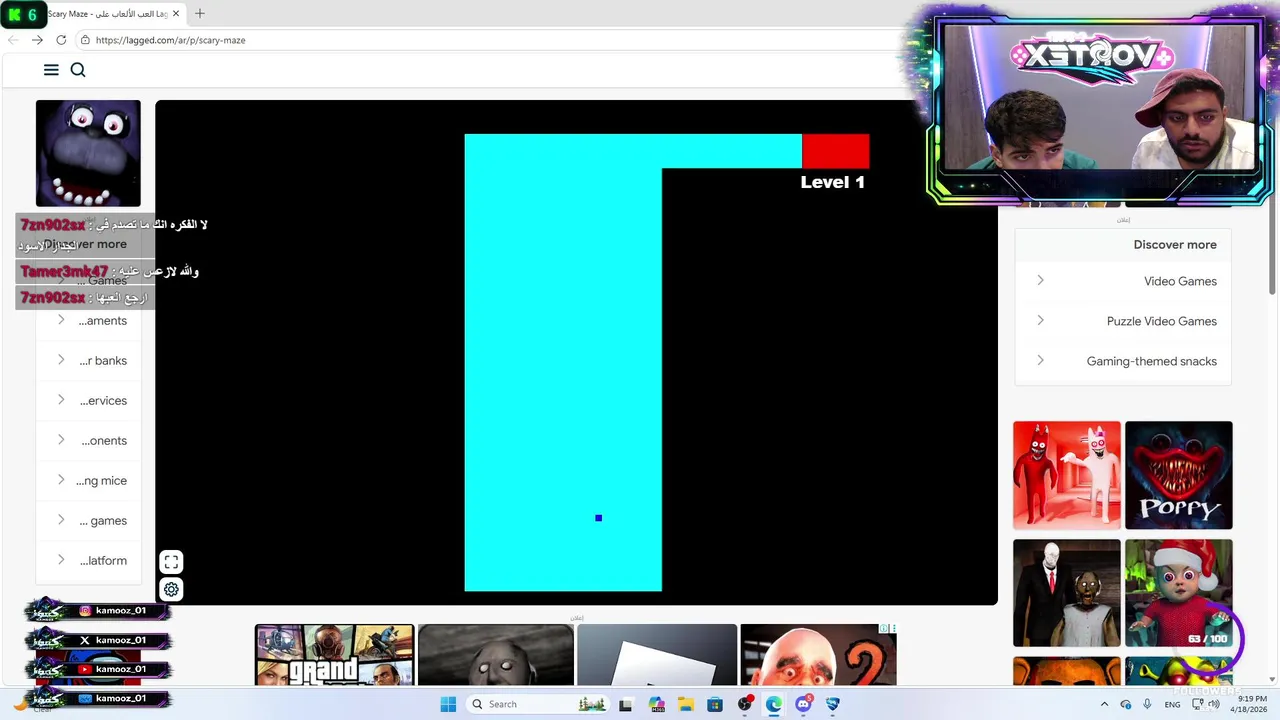This screenshot has width=1280, height=720.
Task: Open the '...r banks' left sidebar link
Action: point(103,361)
